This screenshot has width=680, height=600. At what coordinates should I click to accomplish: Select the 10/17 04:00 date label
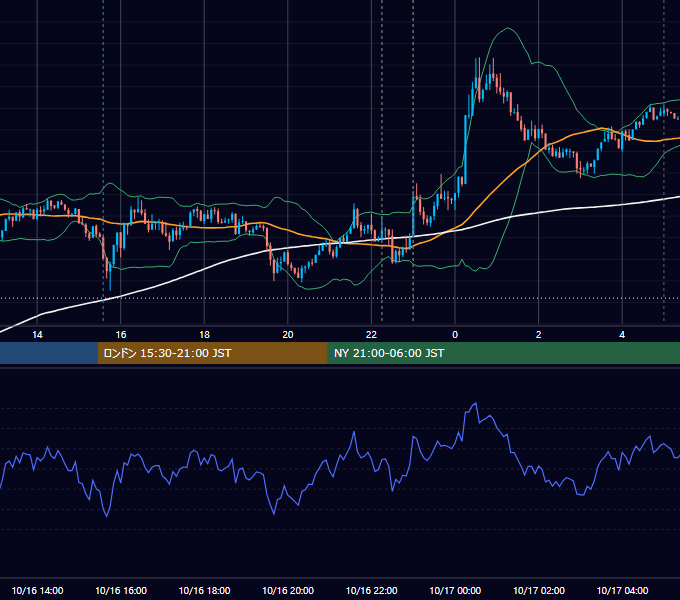[622, 590]
